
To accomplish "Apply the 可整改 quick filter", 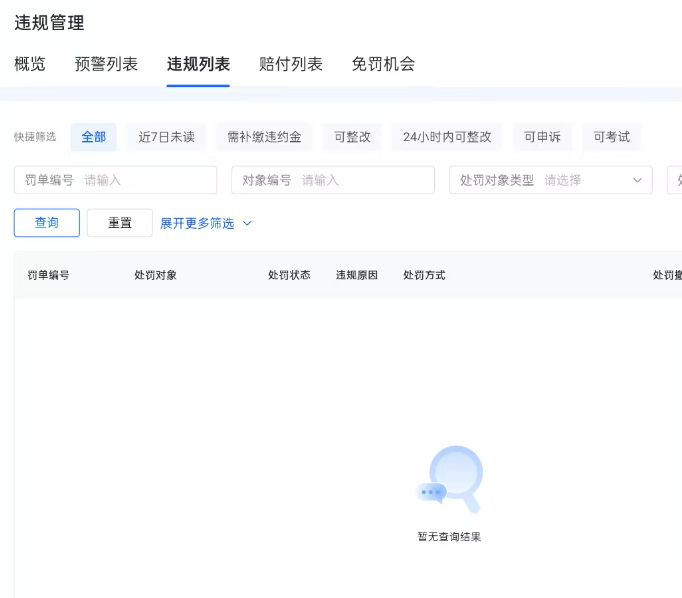I will click(x=352, y=137).
